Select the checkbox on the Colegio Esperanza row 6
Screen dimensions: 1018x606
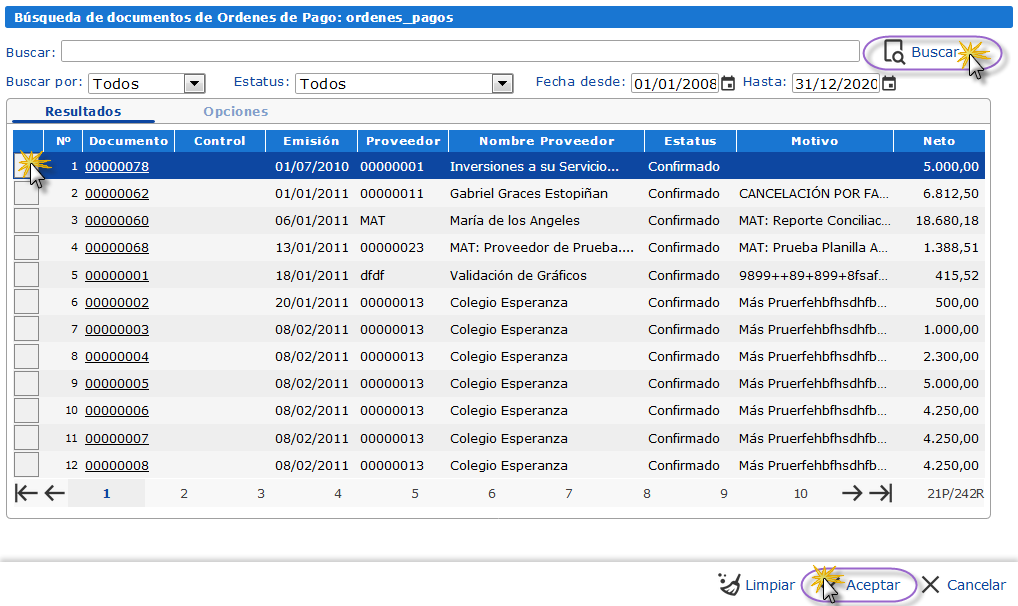(x=27, y=301)
